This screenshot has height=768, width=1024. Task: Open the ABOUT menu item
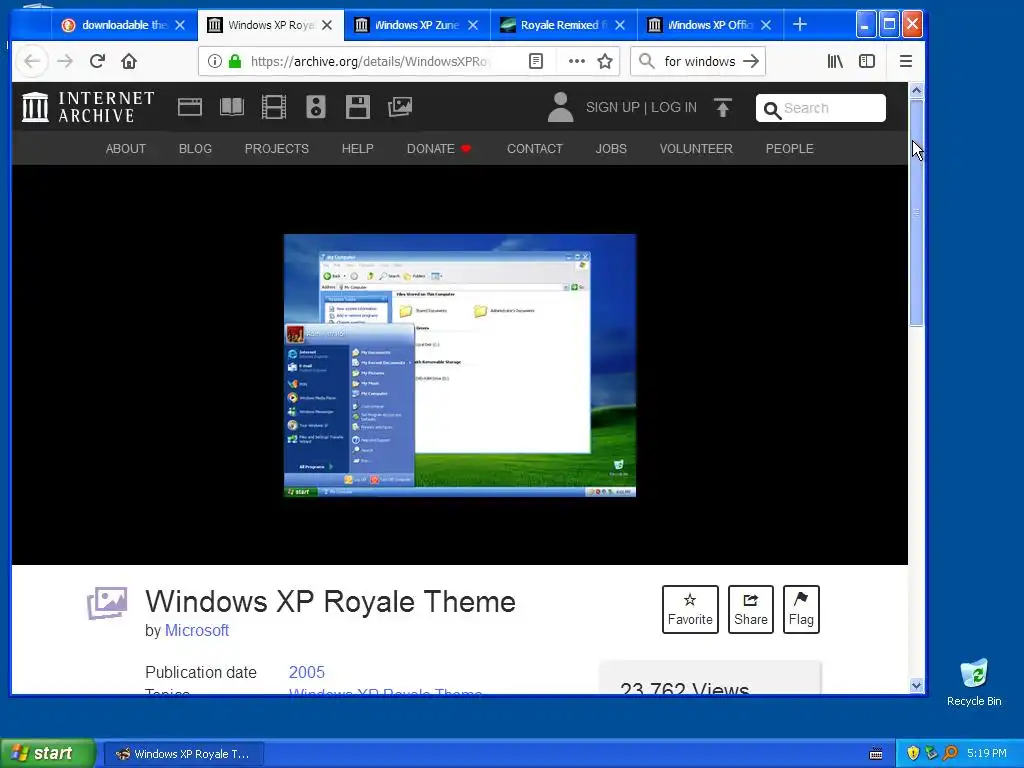coord(125,149)
